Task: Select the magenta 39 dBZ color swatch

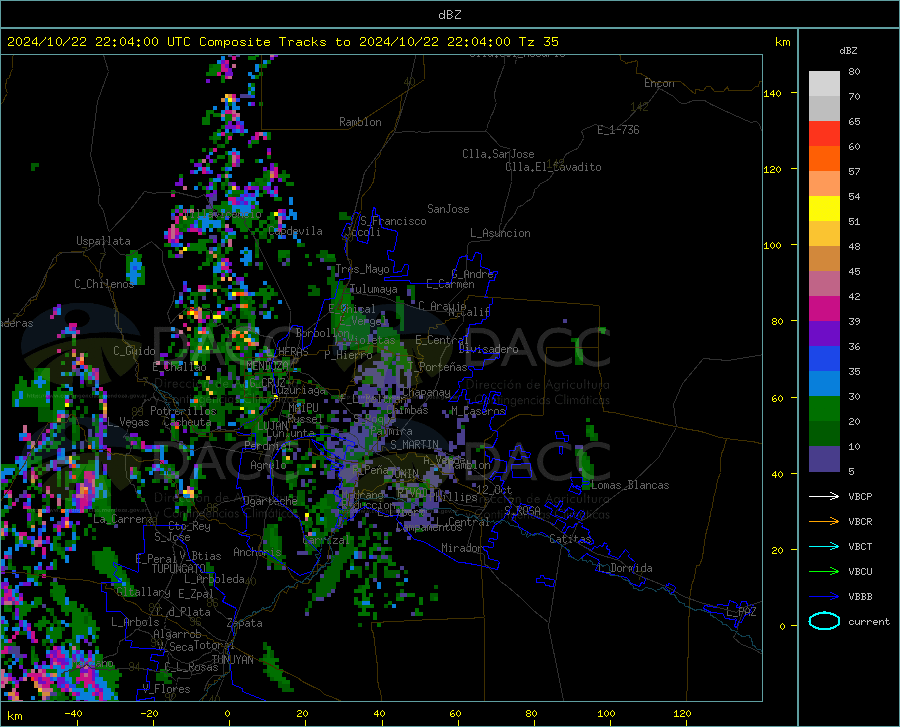Action: (x=824, y=309)
